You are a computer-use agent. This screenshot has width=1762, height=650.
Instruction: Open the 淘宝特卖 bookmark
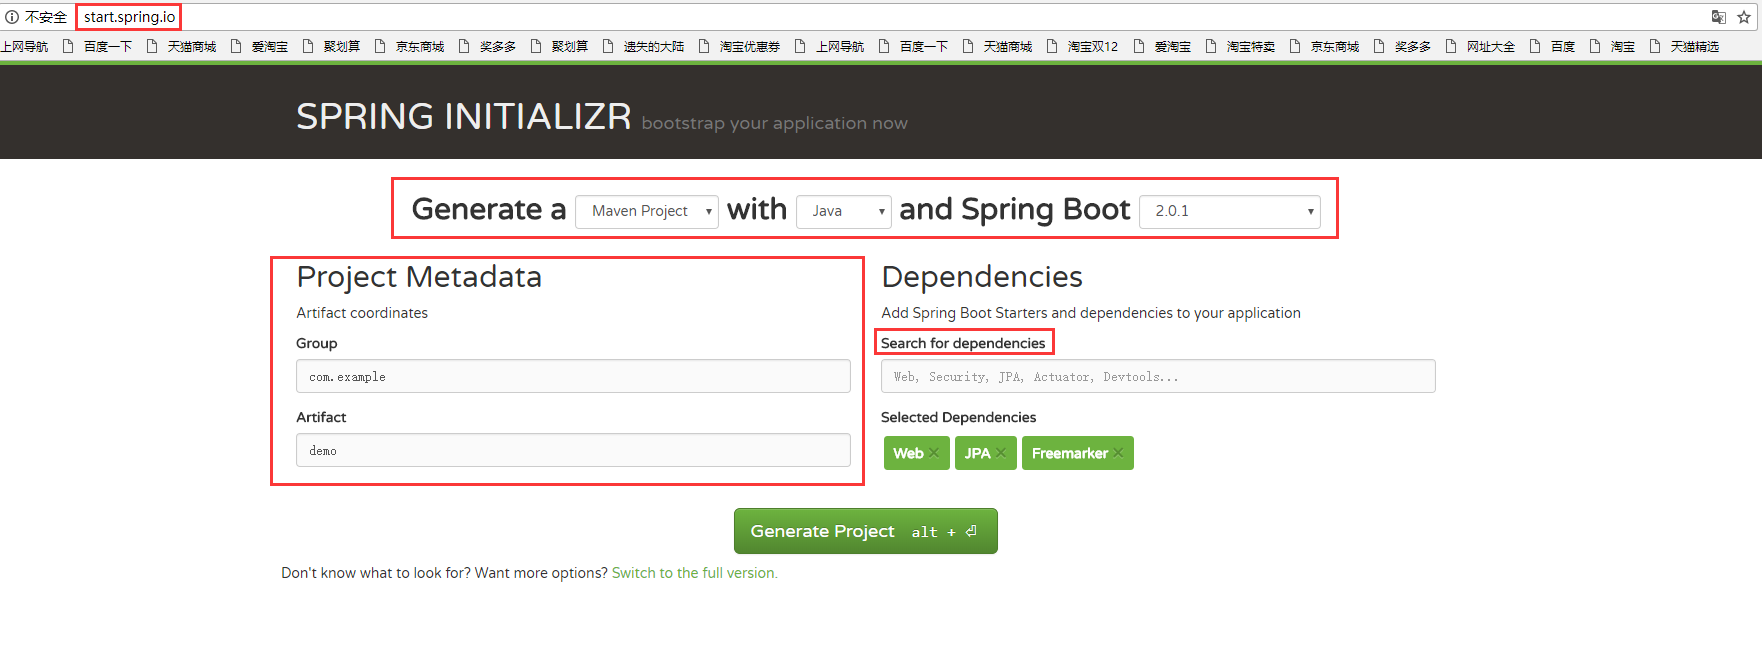tap(1240, 46)
